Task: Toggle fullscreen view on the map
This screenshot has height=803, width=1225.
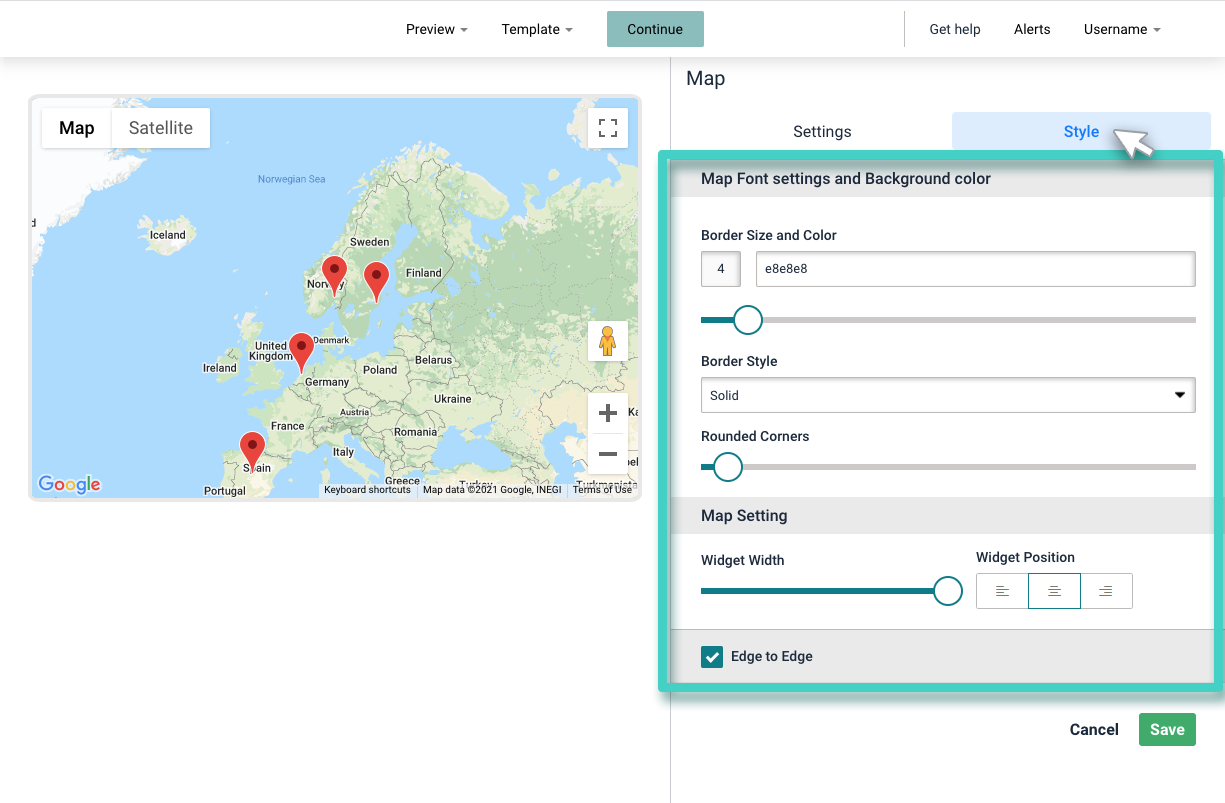Action: [608, 128]
